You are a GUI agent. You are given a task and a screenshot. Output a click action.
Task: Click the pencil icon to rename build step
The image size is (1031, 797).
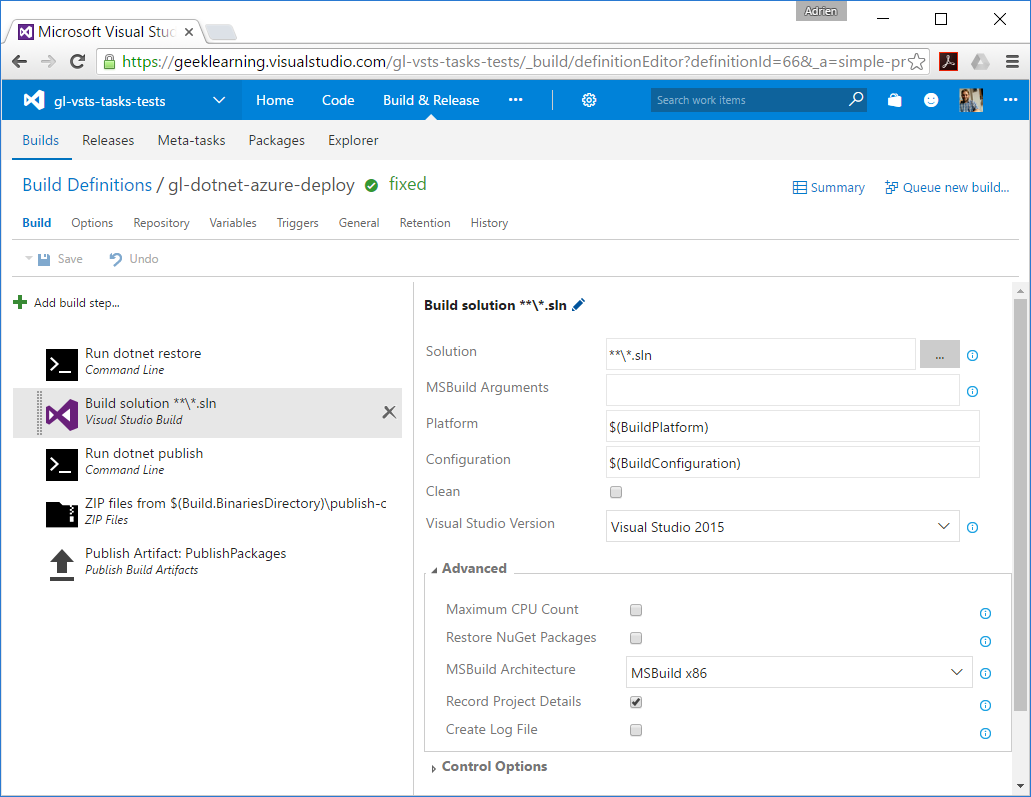tap(579, 304)
